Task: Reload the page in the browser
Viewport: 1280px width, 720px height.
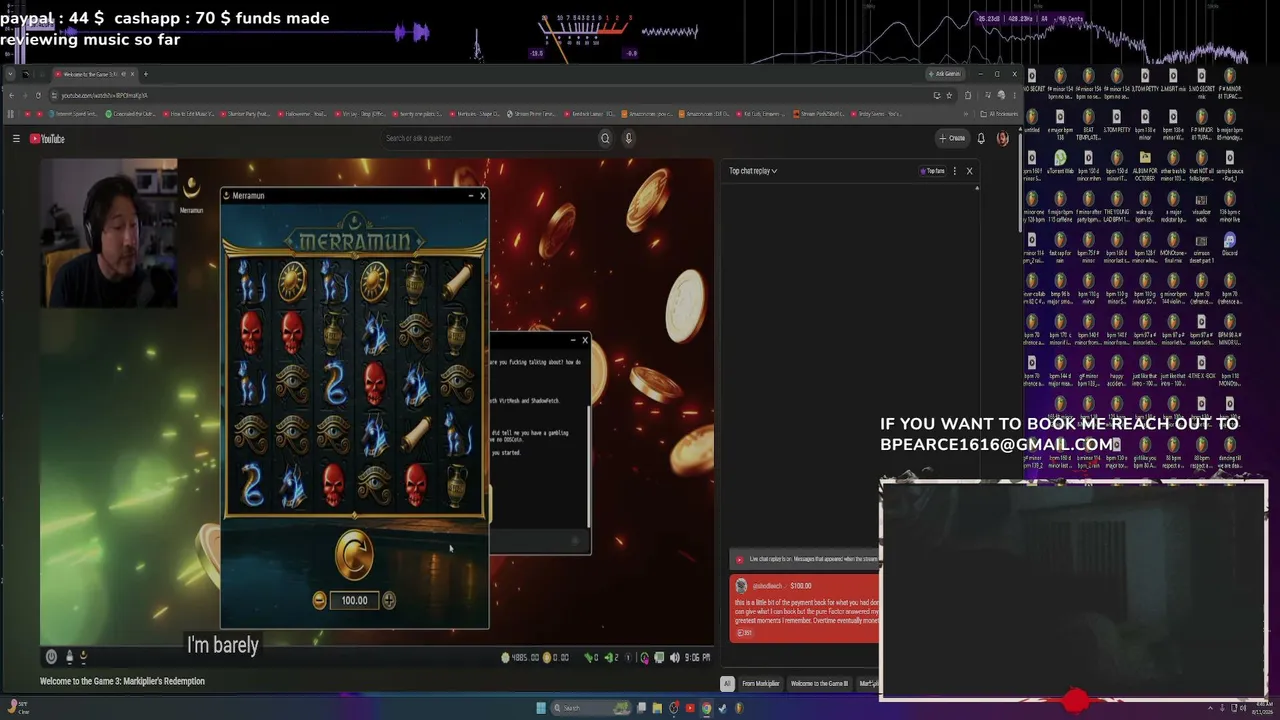Action: pos(38,95)
